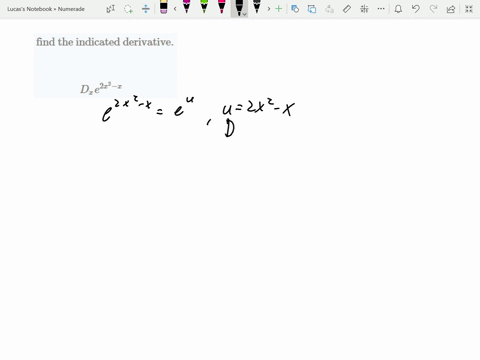Screen dimensions: 480x360
Task: Open the selected black pen's options dropdown
Action: [x=245, y=14]
